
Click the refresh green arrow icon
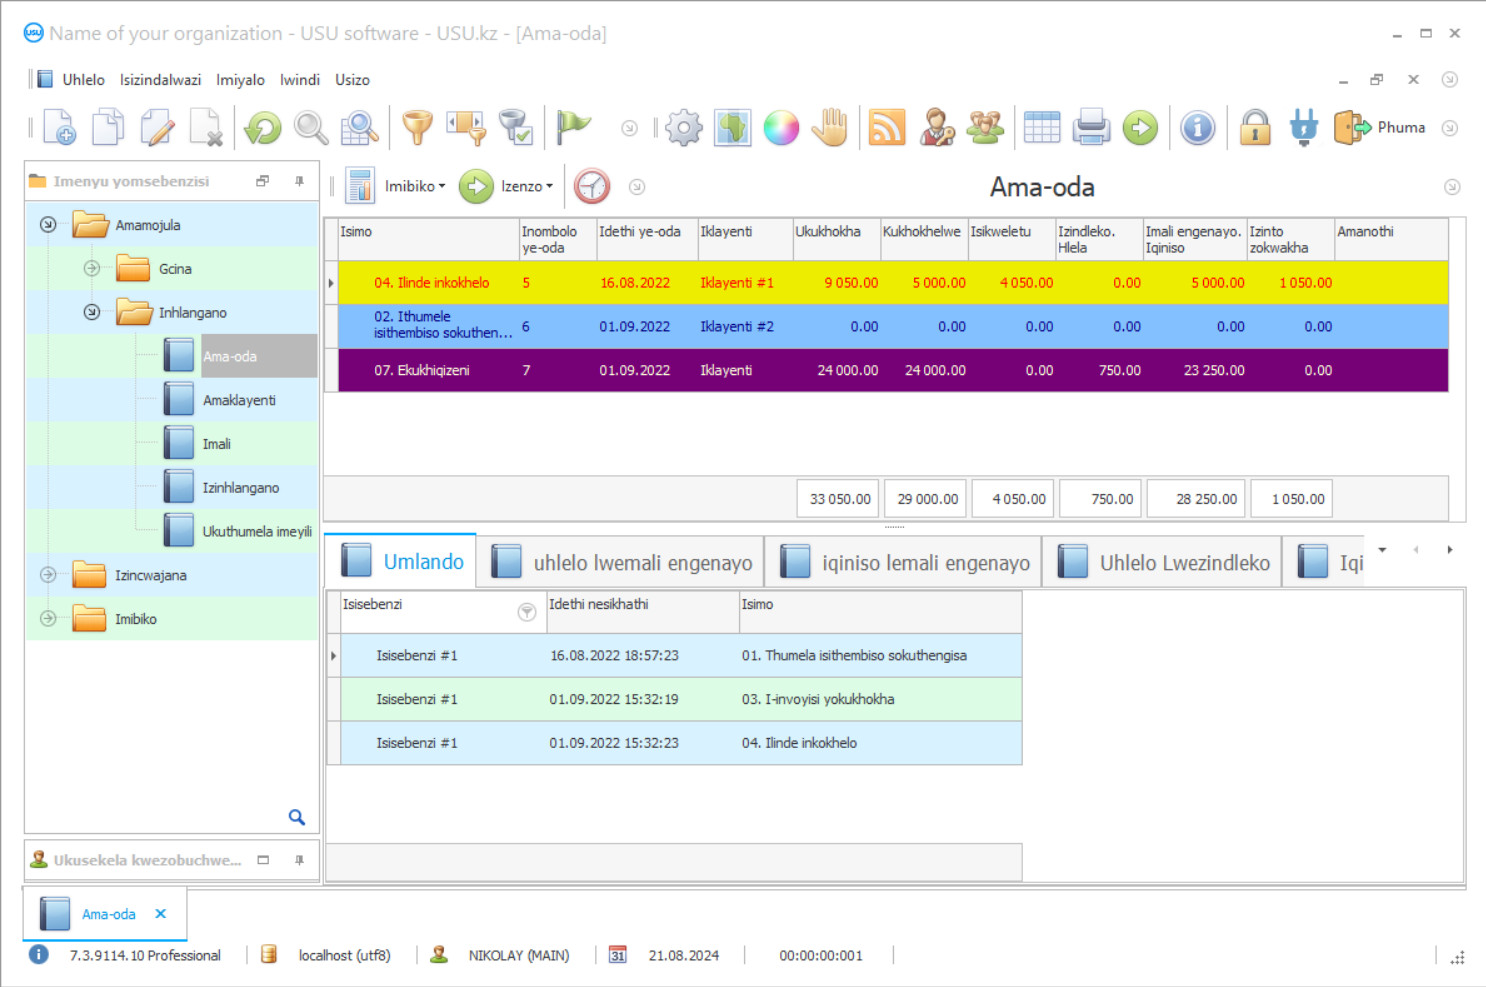pos(263,128)
